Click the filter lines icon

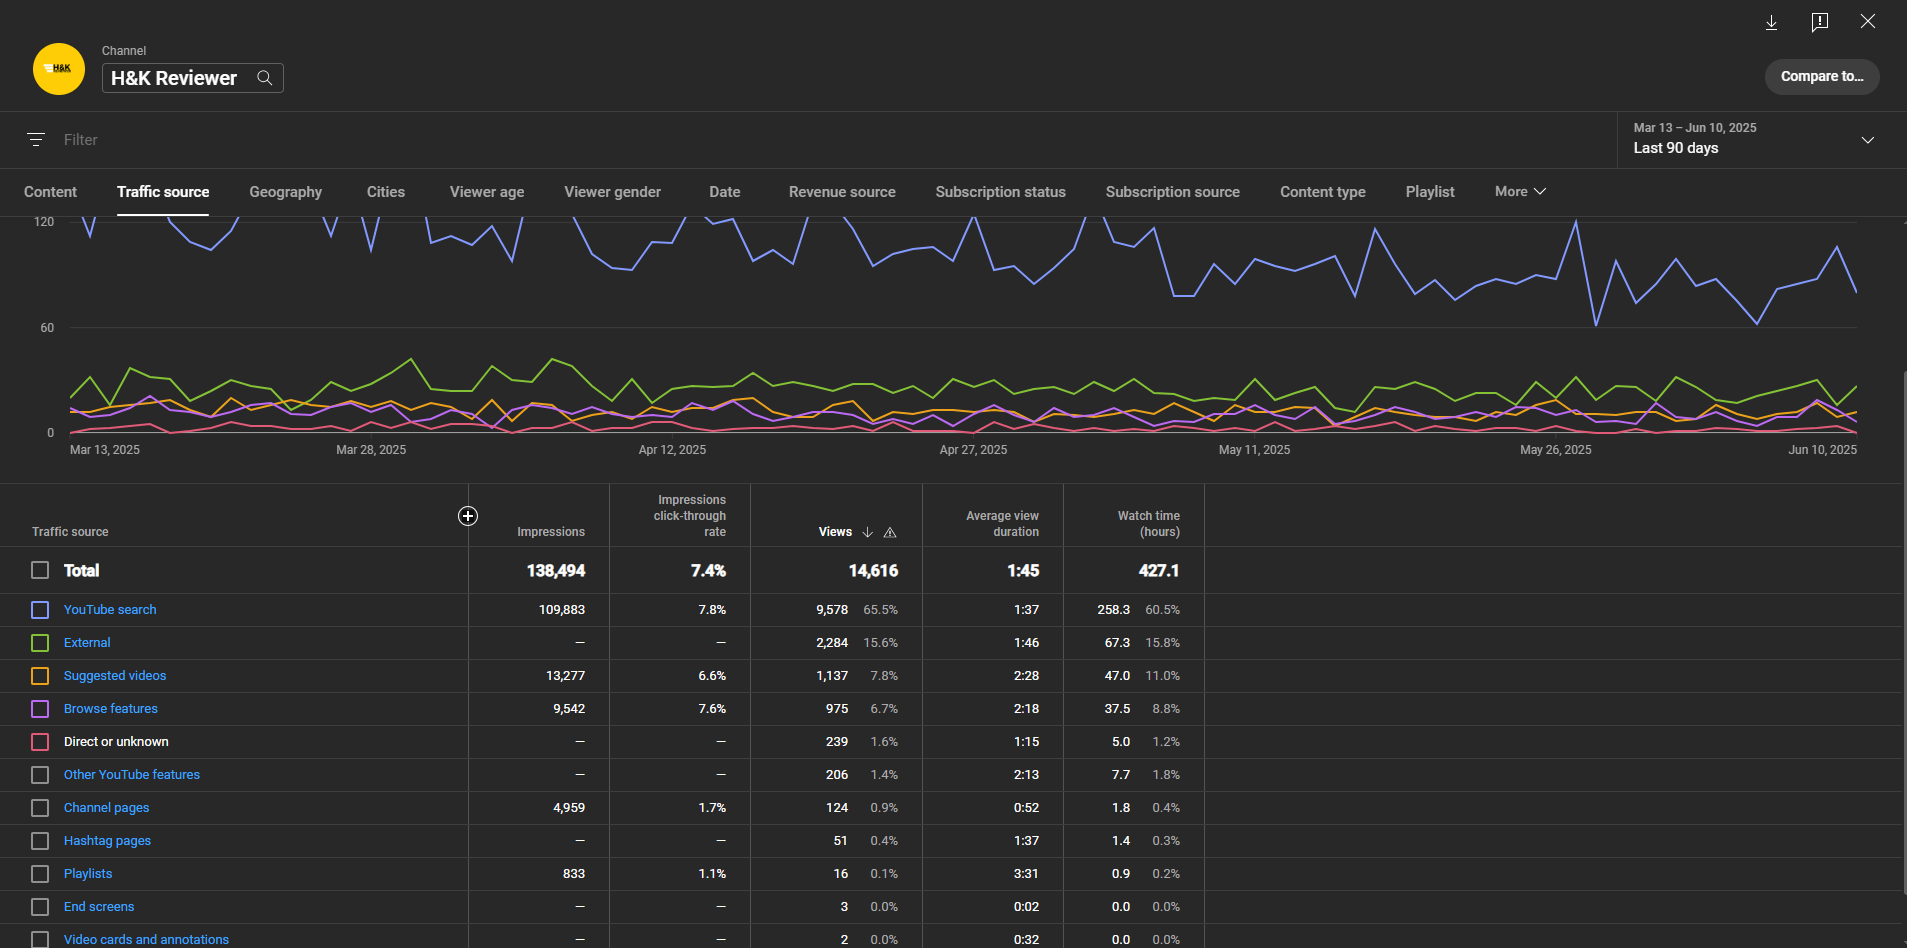click(36, 140)
